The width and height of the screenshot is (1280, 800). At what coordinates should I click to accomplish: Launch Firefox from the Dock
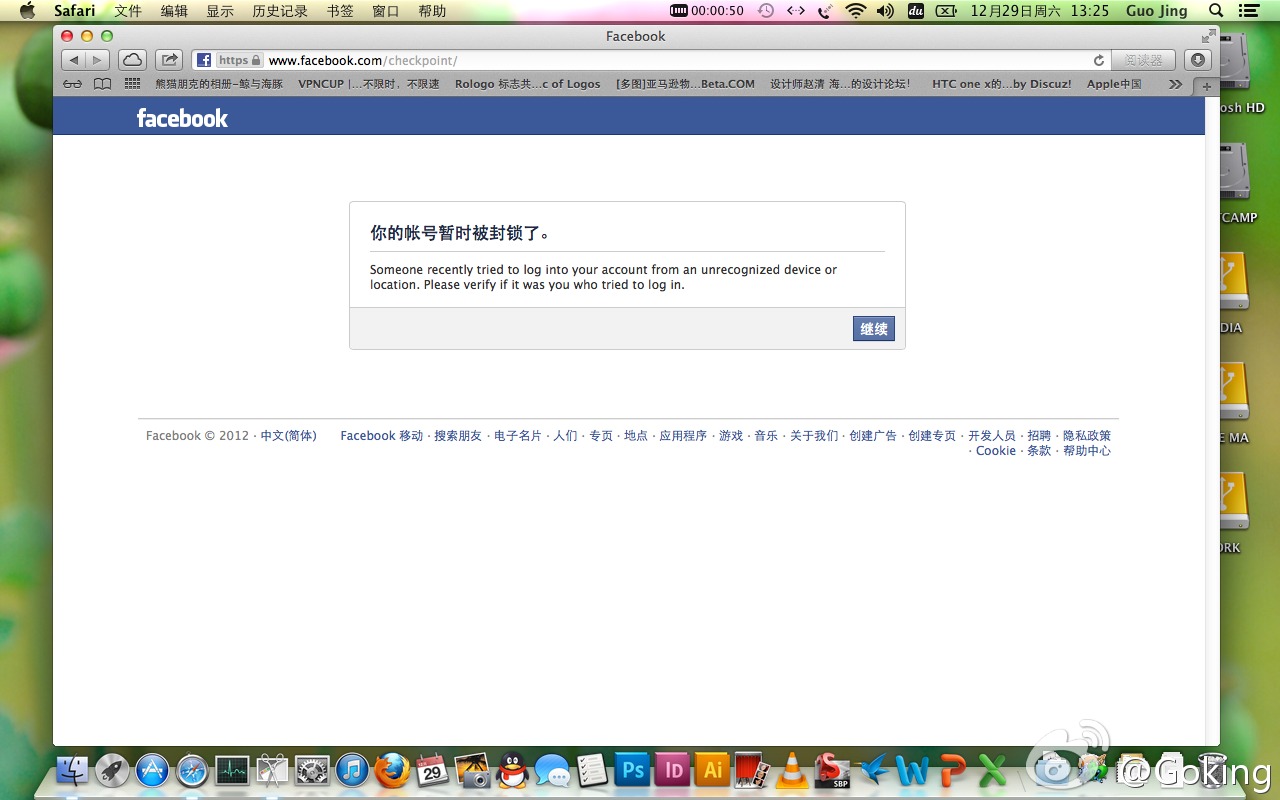click(x=392, y=770)
